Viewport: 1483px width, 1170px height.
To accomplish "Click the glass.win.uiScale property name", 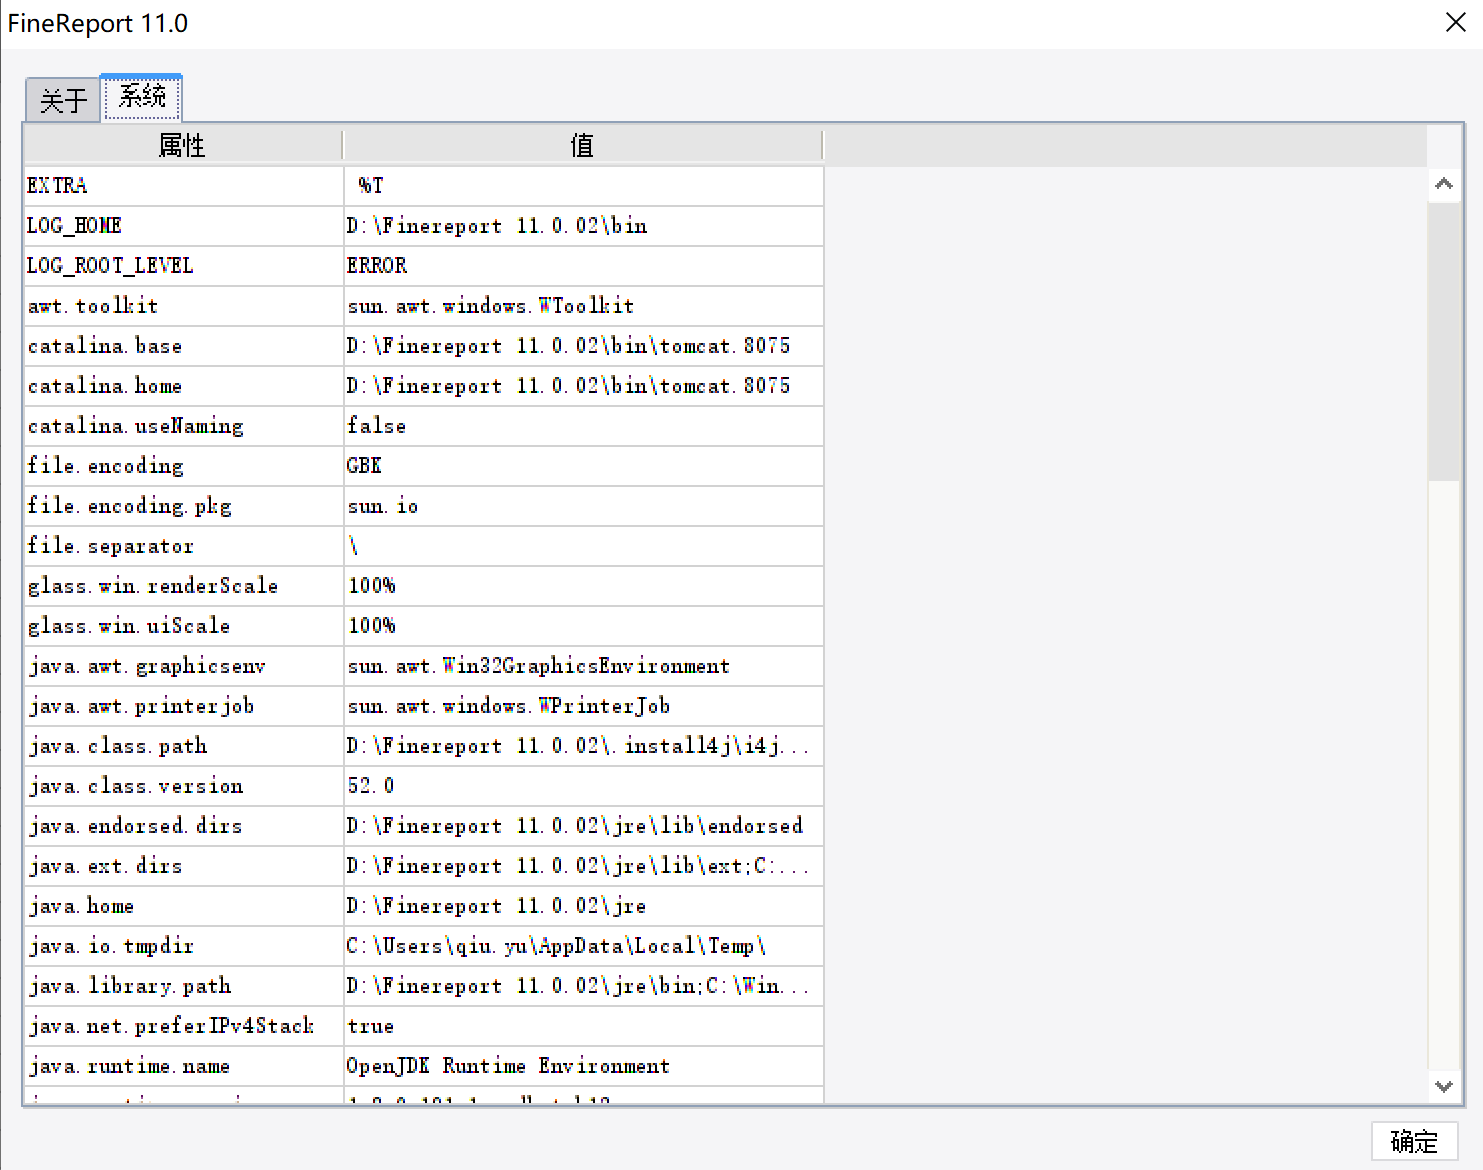I will coord(129,626).
